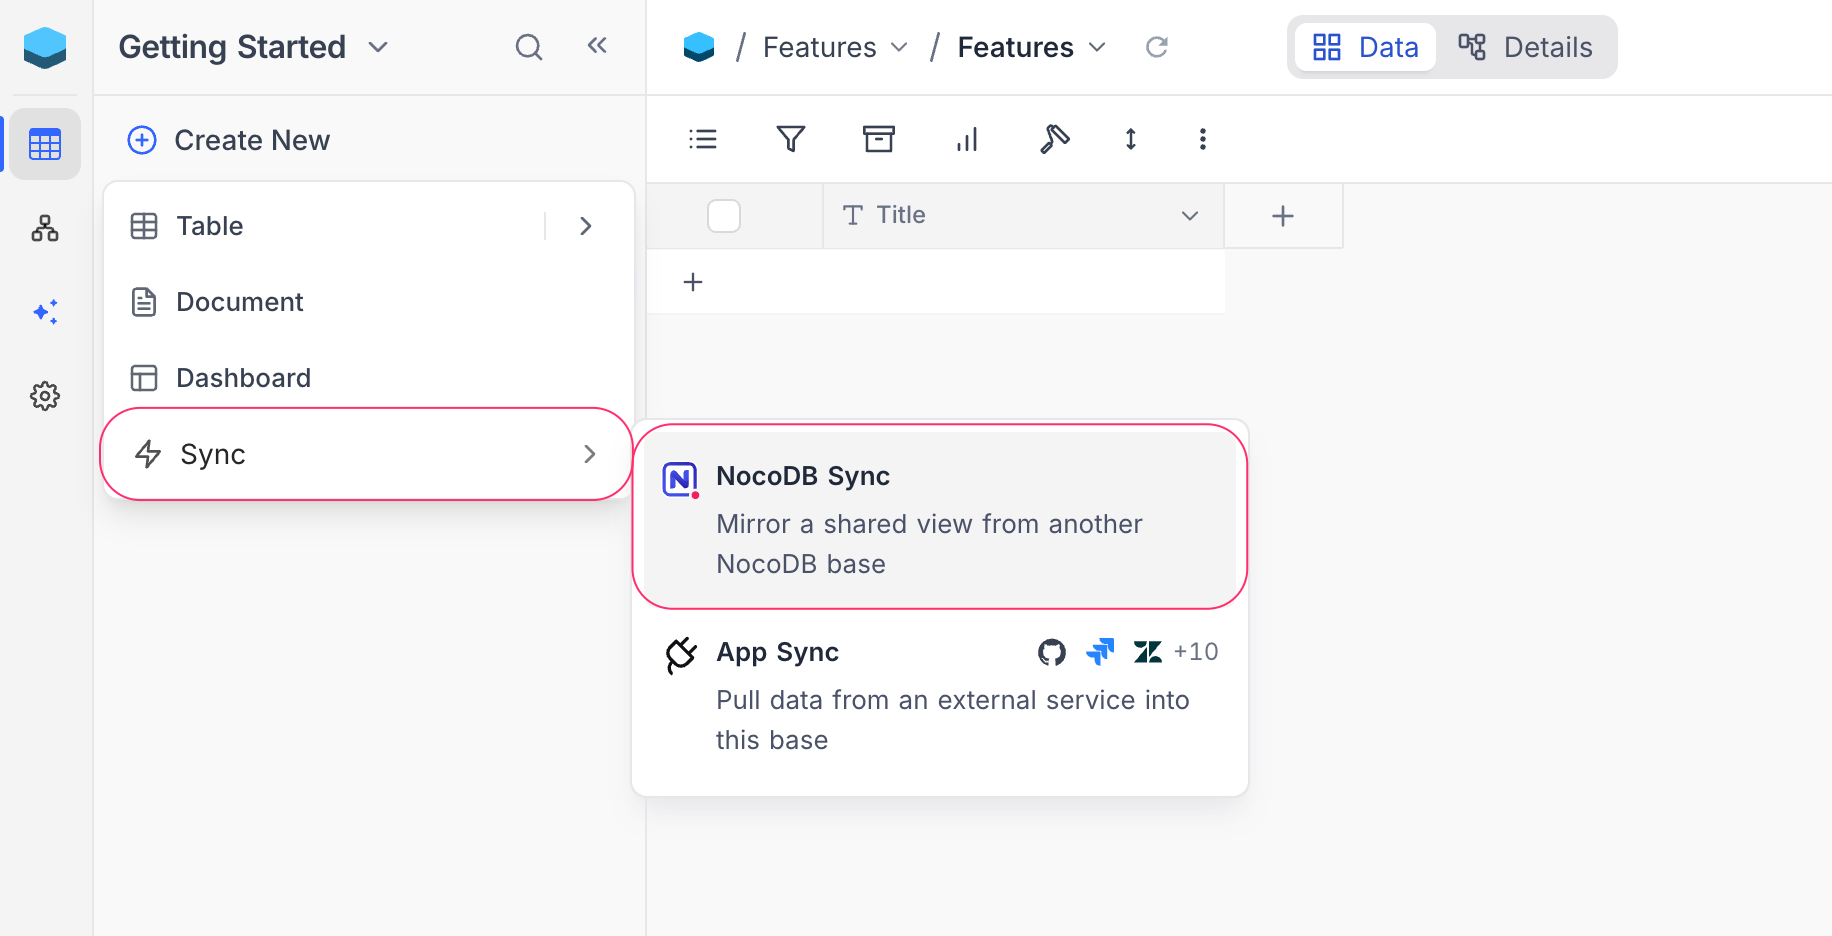Choose Table from the create menu
Screen dimensions: 1832x936
click(x=369, y=226)
